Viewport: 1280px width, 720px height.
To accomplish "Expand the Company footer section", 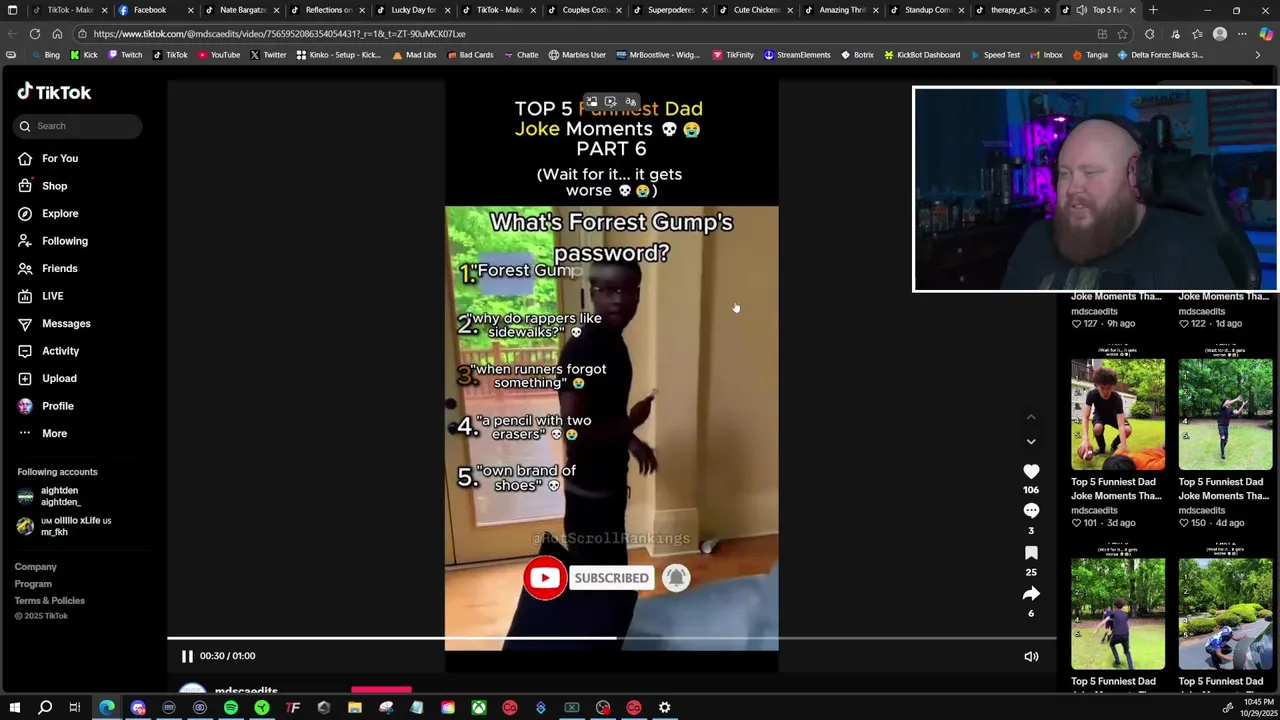I will 36,567.
